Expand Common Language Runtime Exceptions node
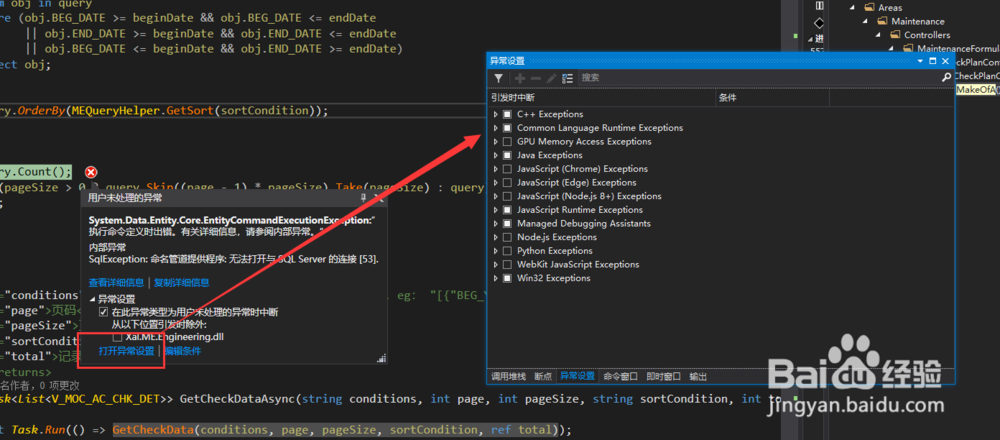The height and width of the screenshot is (440, 1000). click(x=495, y=128)
